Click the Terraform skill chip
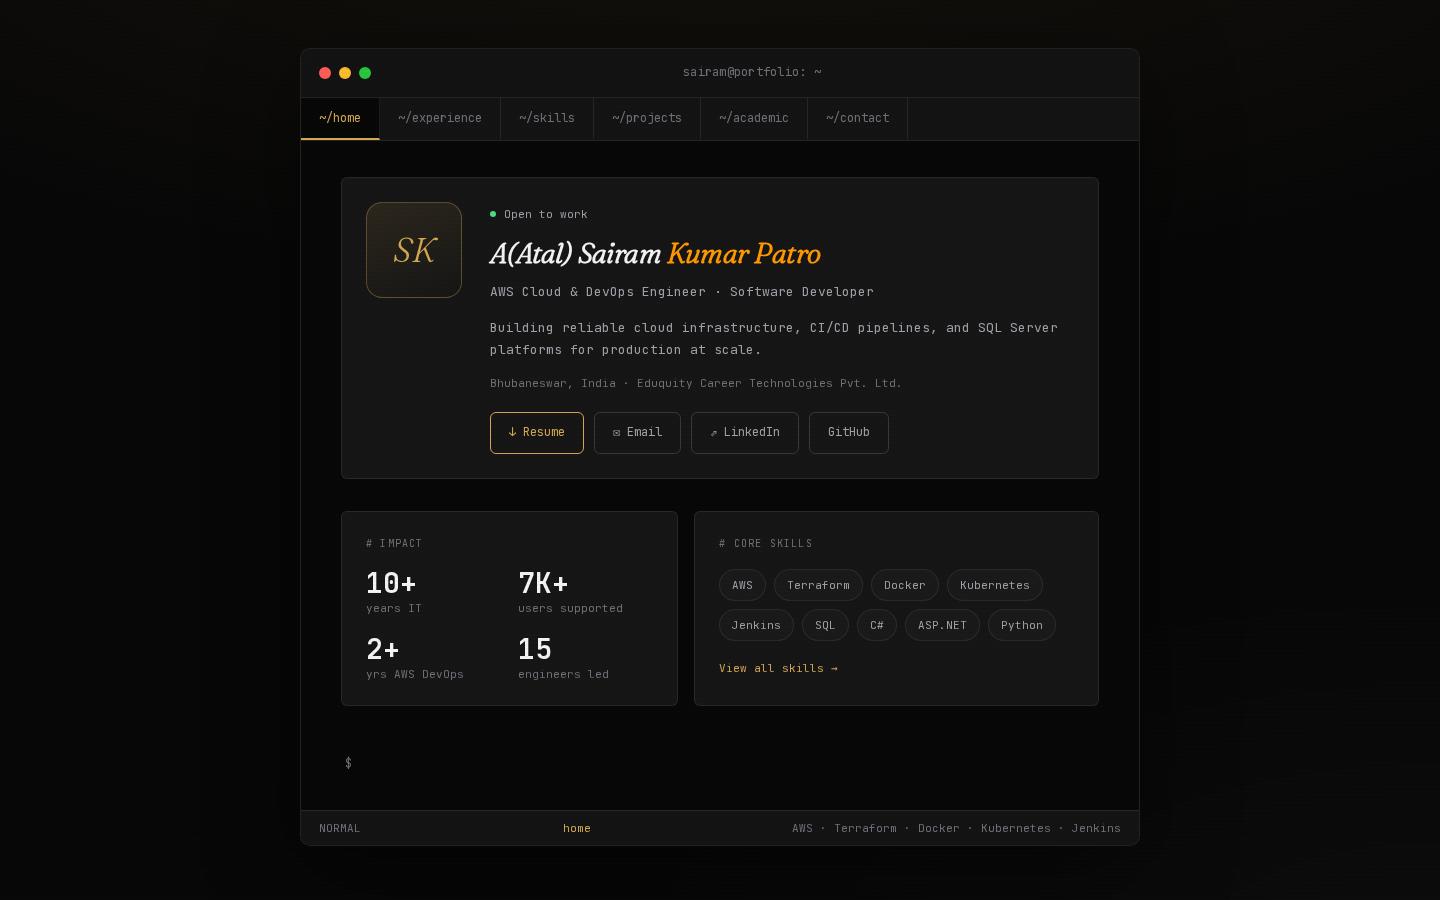Viewport: 1440px width, 900px height. 818,585
